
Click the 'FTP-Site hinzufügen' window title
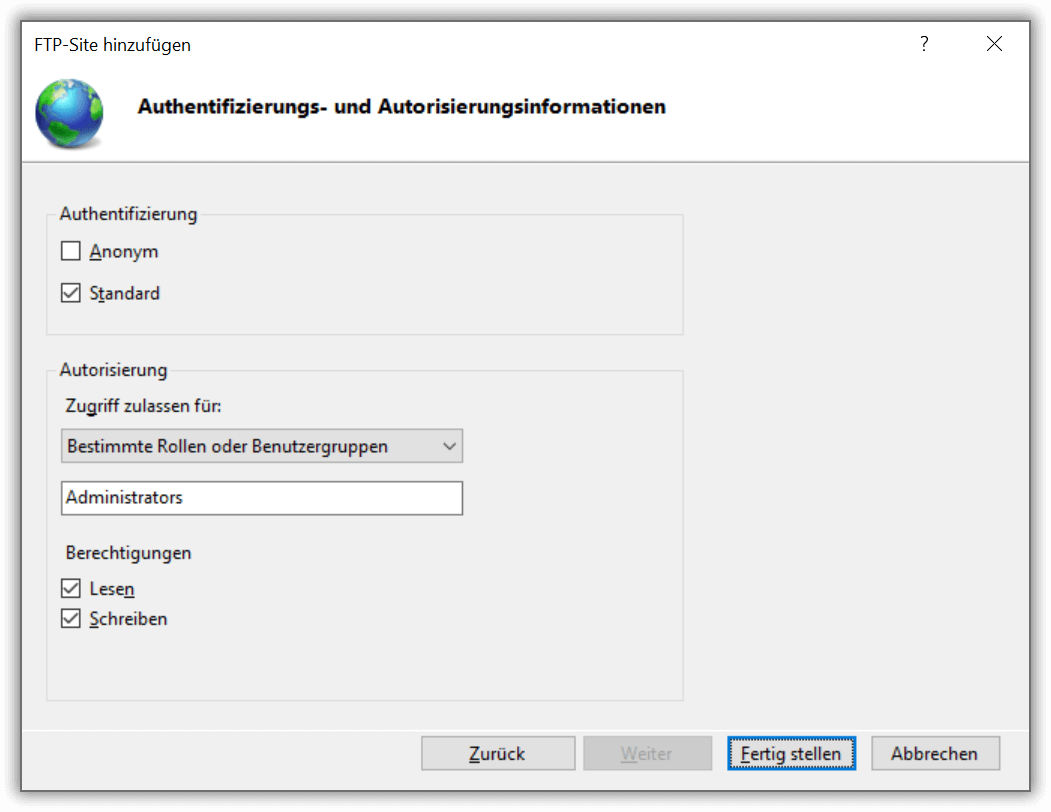click(x=113, y=45)
